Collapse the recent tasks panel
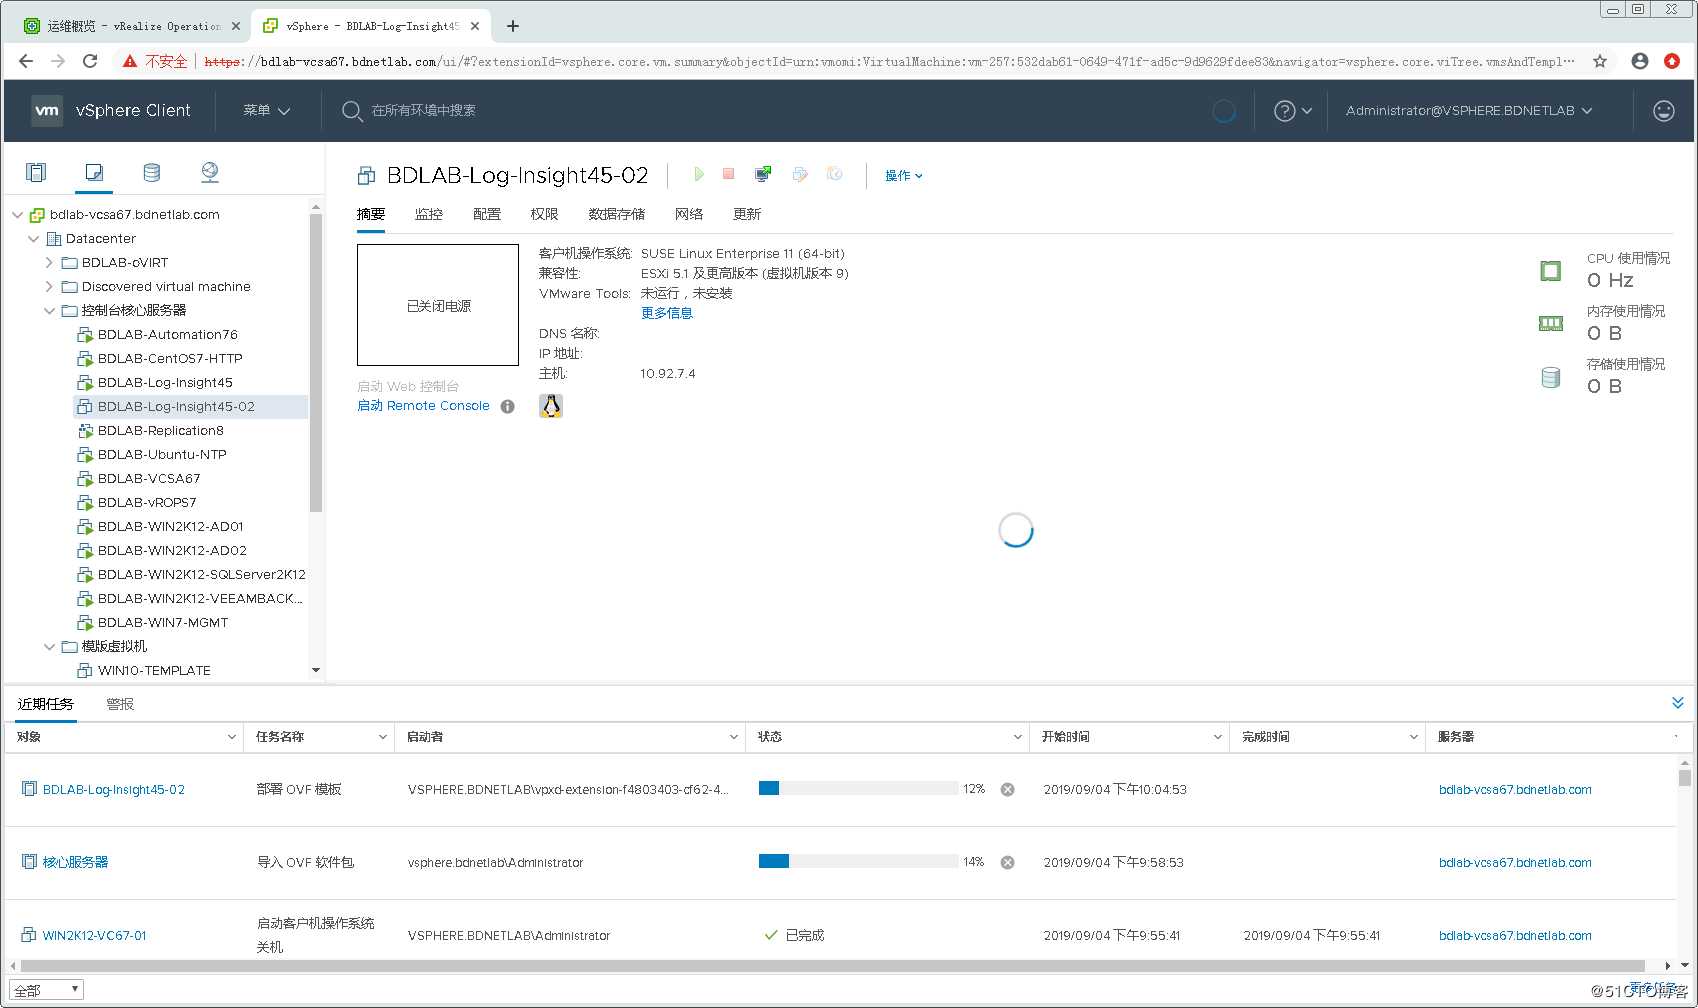Viewport: 1698px width, 1008px height. tap(1678, 703)
